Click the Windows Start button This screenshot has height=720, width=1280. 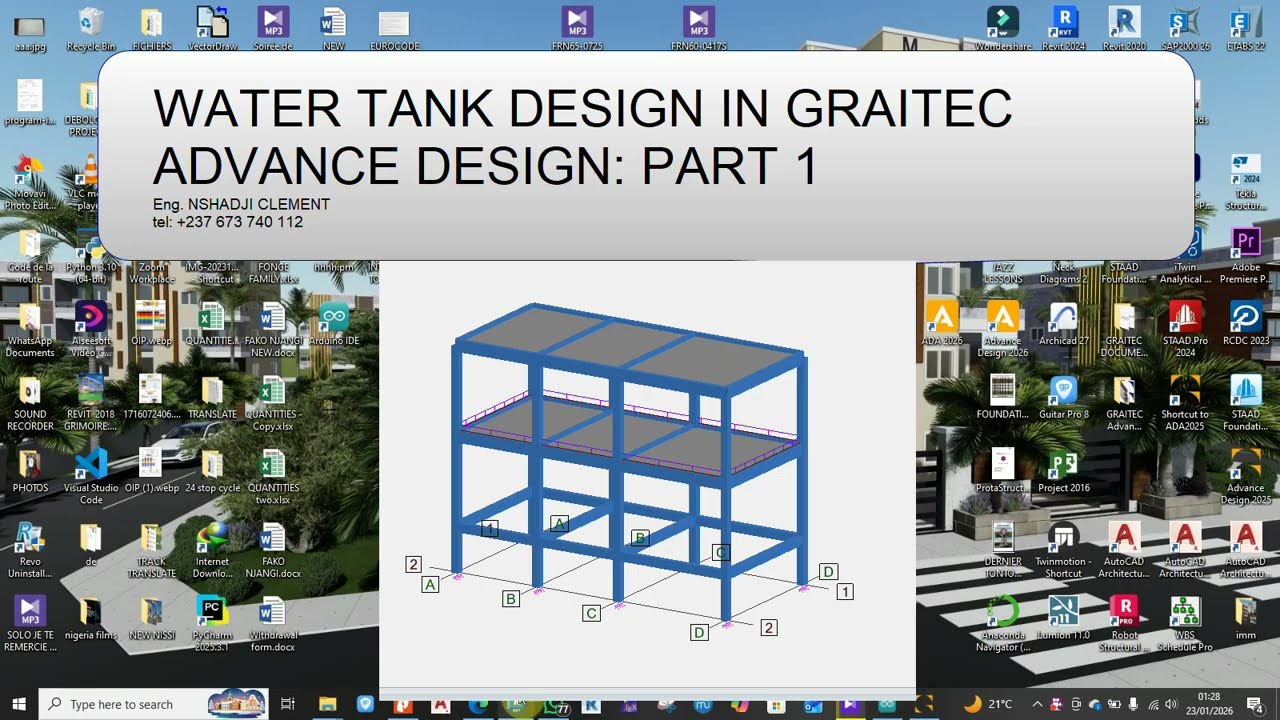coord(19,704)
